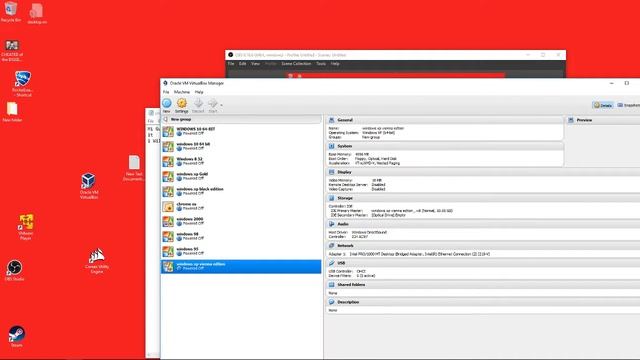The width and height of the screenshot is (640, 360).
Task: Select the windows 10 64 bit VM
Action: pyautogui.click(x=241, y=146)
